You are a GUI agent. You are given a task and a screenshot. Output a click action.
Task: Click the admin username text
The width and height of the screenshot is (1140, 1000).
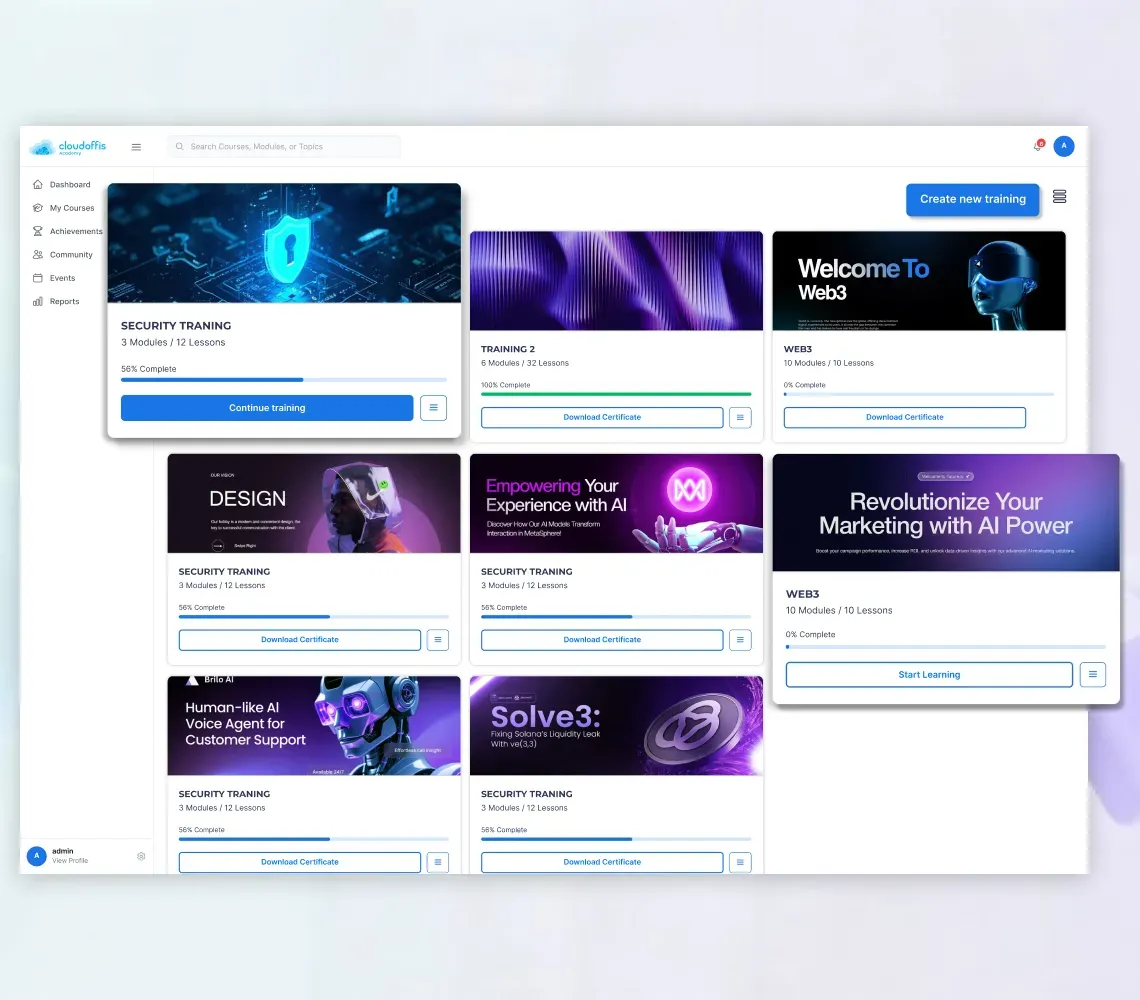pyautogui.click(x=63, y=851)
